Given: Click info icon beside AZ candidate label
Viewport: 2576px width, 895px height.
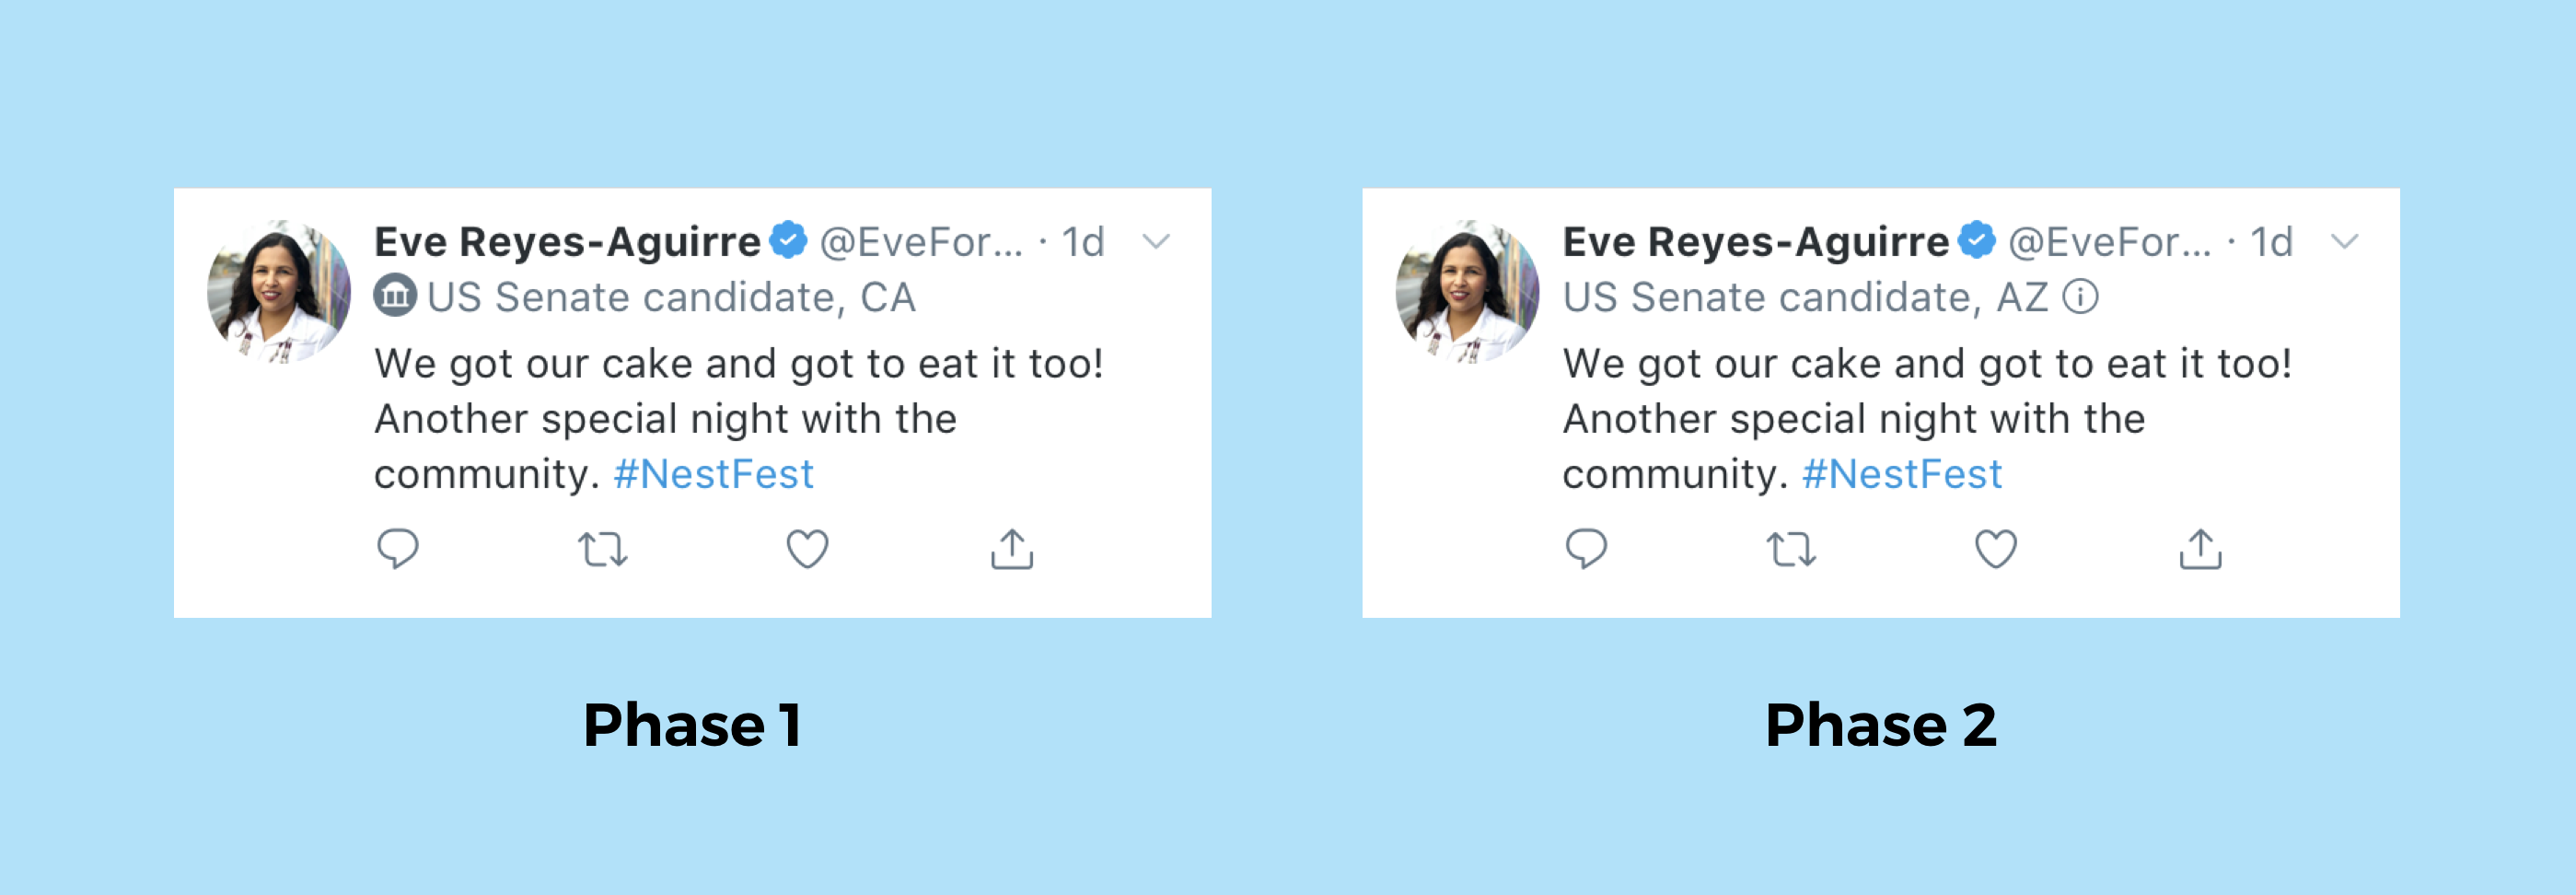Looking at the screenshot, I should tap(2081, 297).
